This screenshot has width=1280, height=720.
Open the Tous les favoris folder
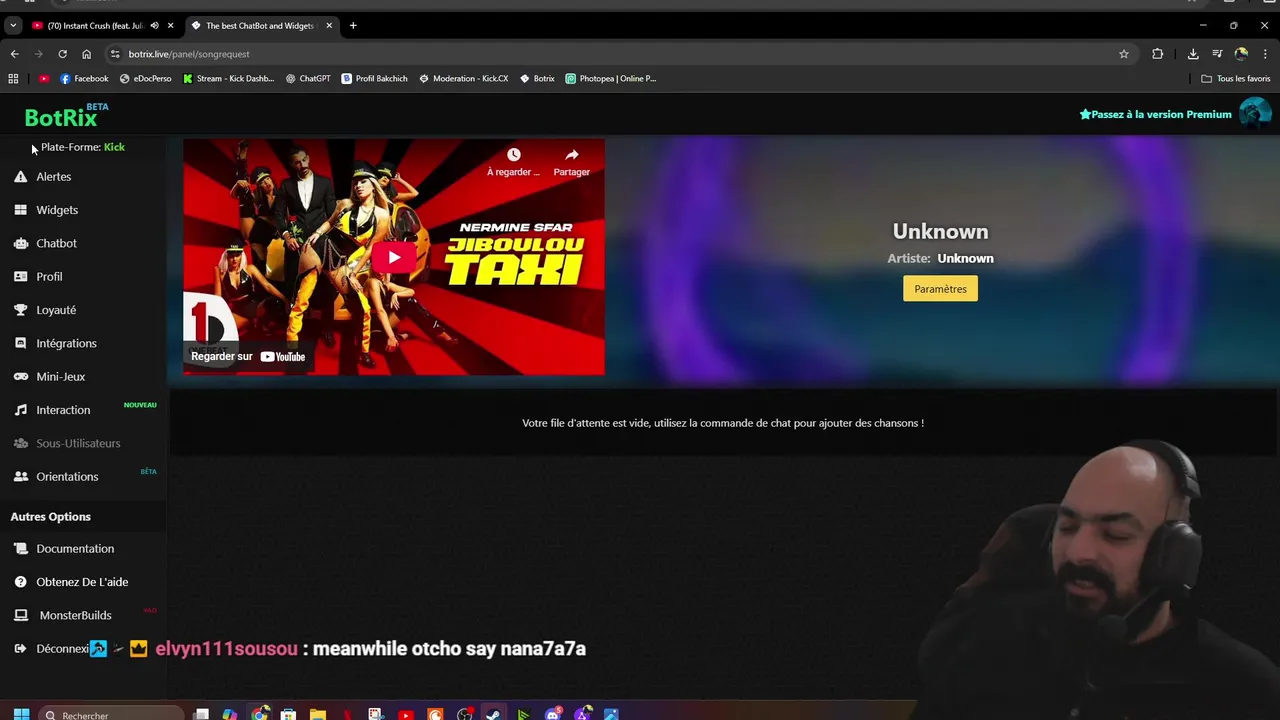pos(1236,78)
